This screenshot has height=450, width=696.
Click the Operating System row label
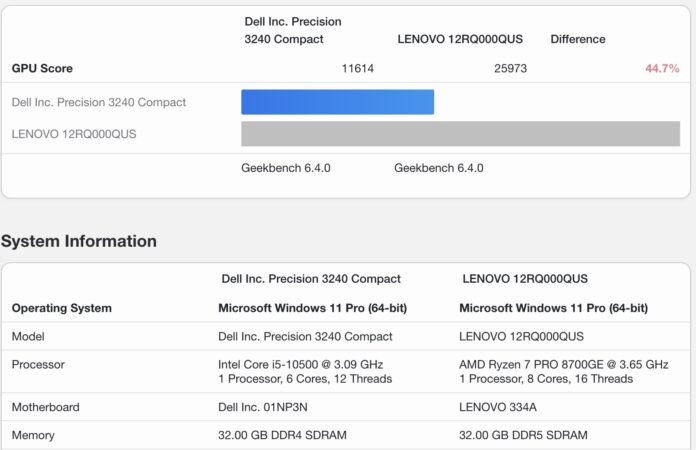62,308
